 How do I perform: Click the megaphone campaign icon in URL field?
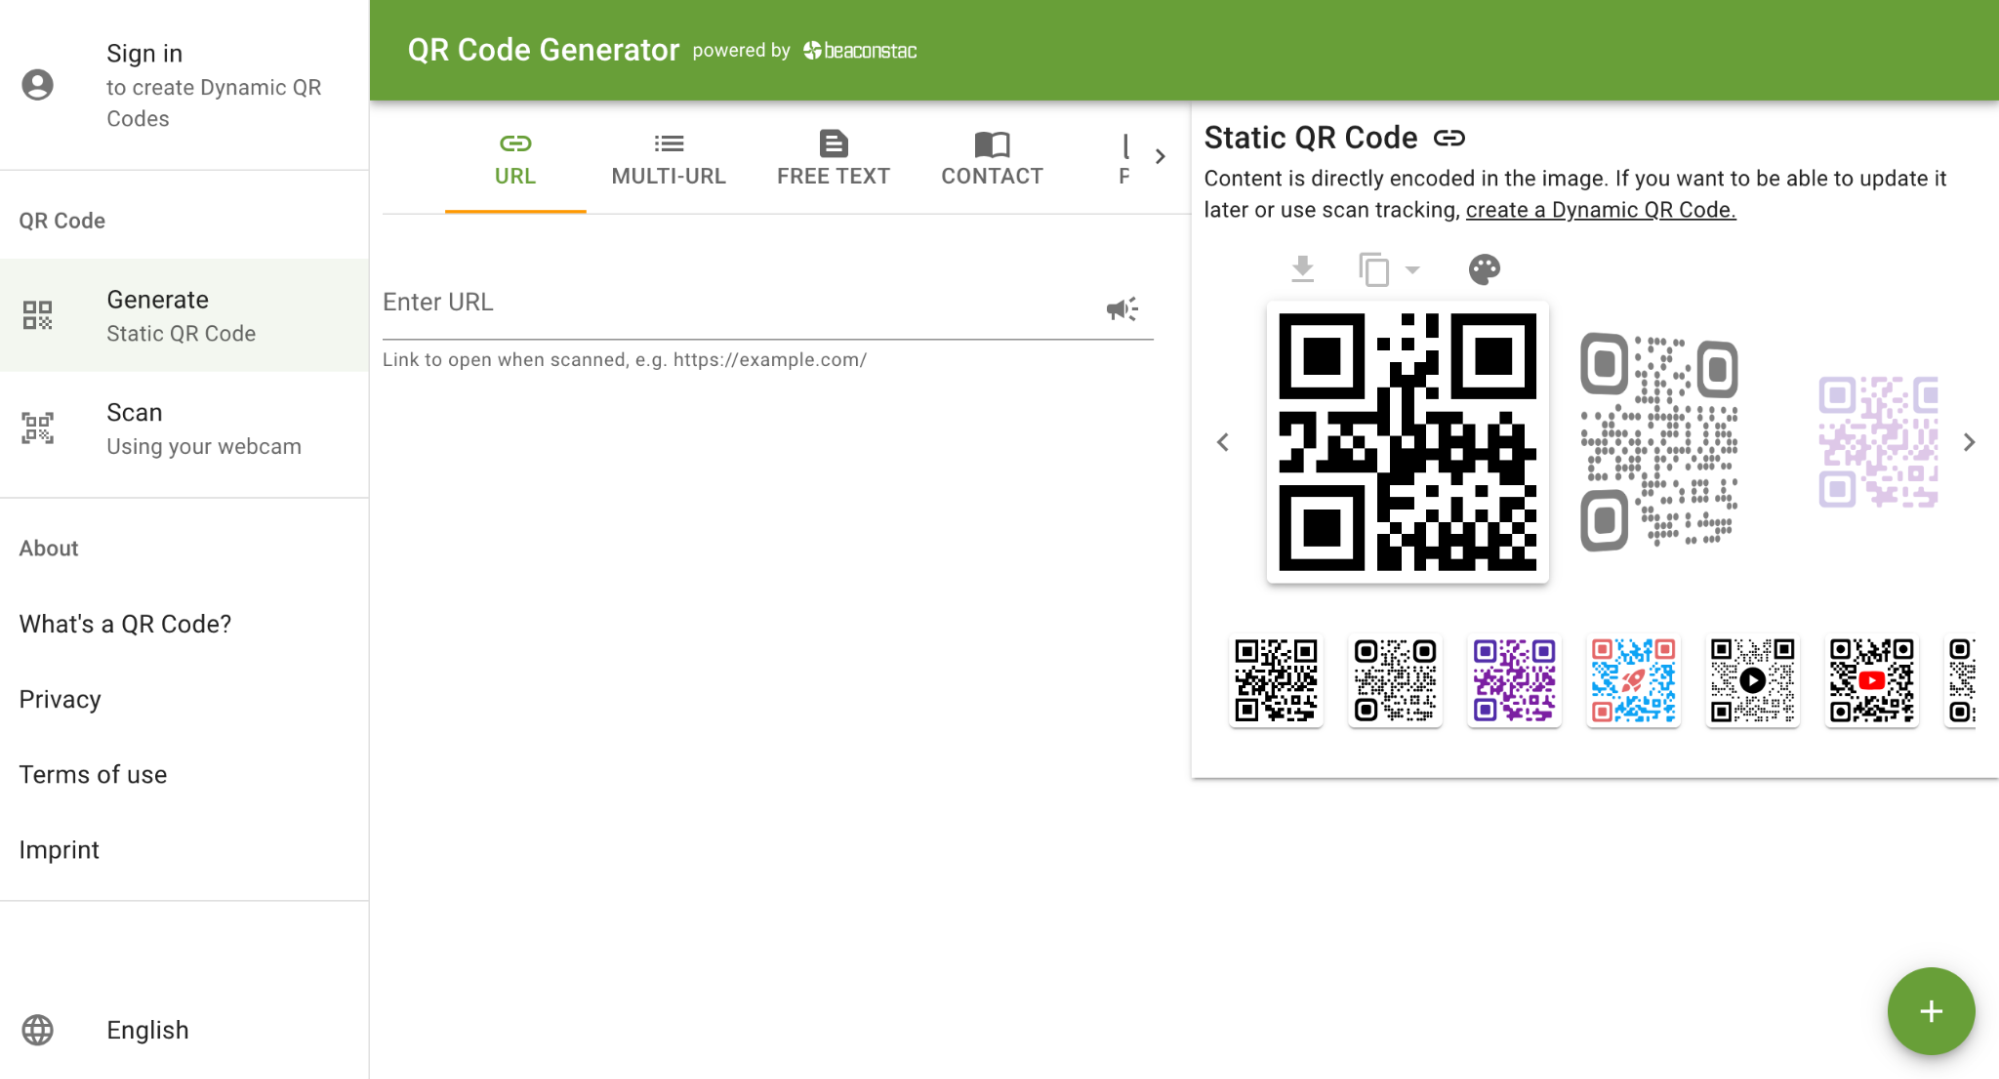(x=1122, y=309)
